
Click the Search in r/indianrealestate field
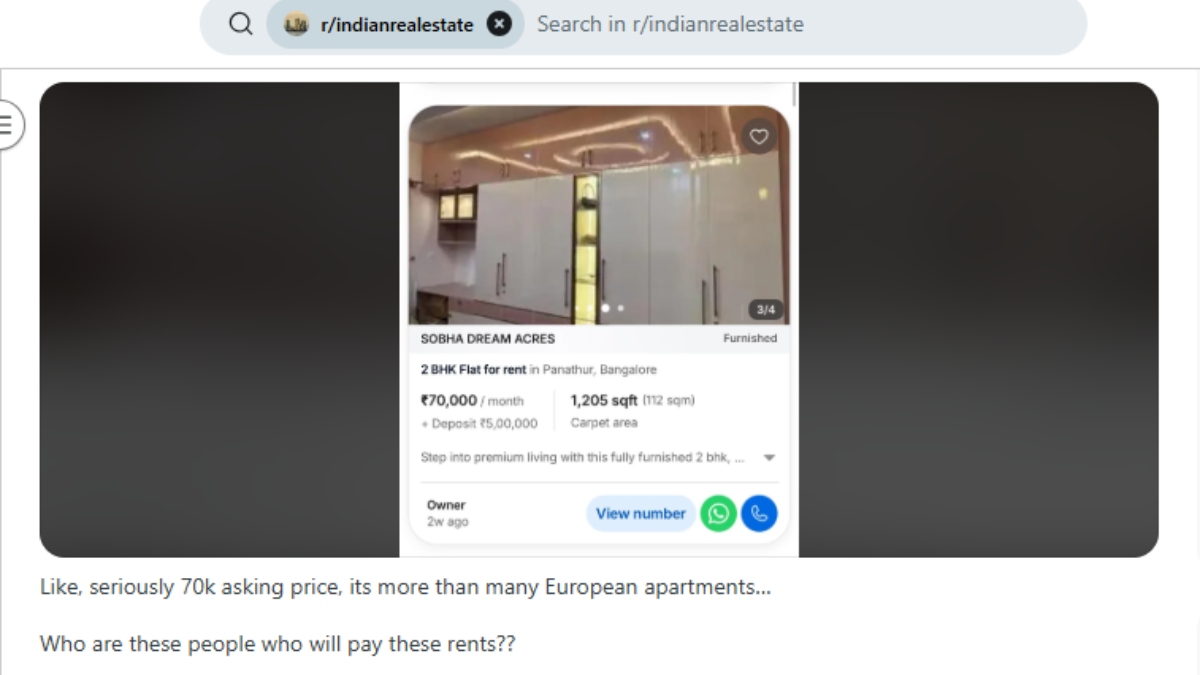[x=800, y=24]
